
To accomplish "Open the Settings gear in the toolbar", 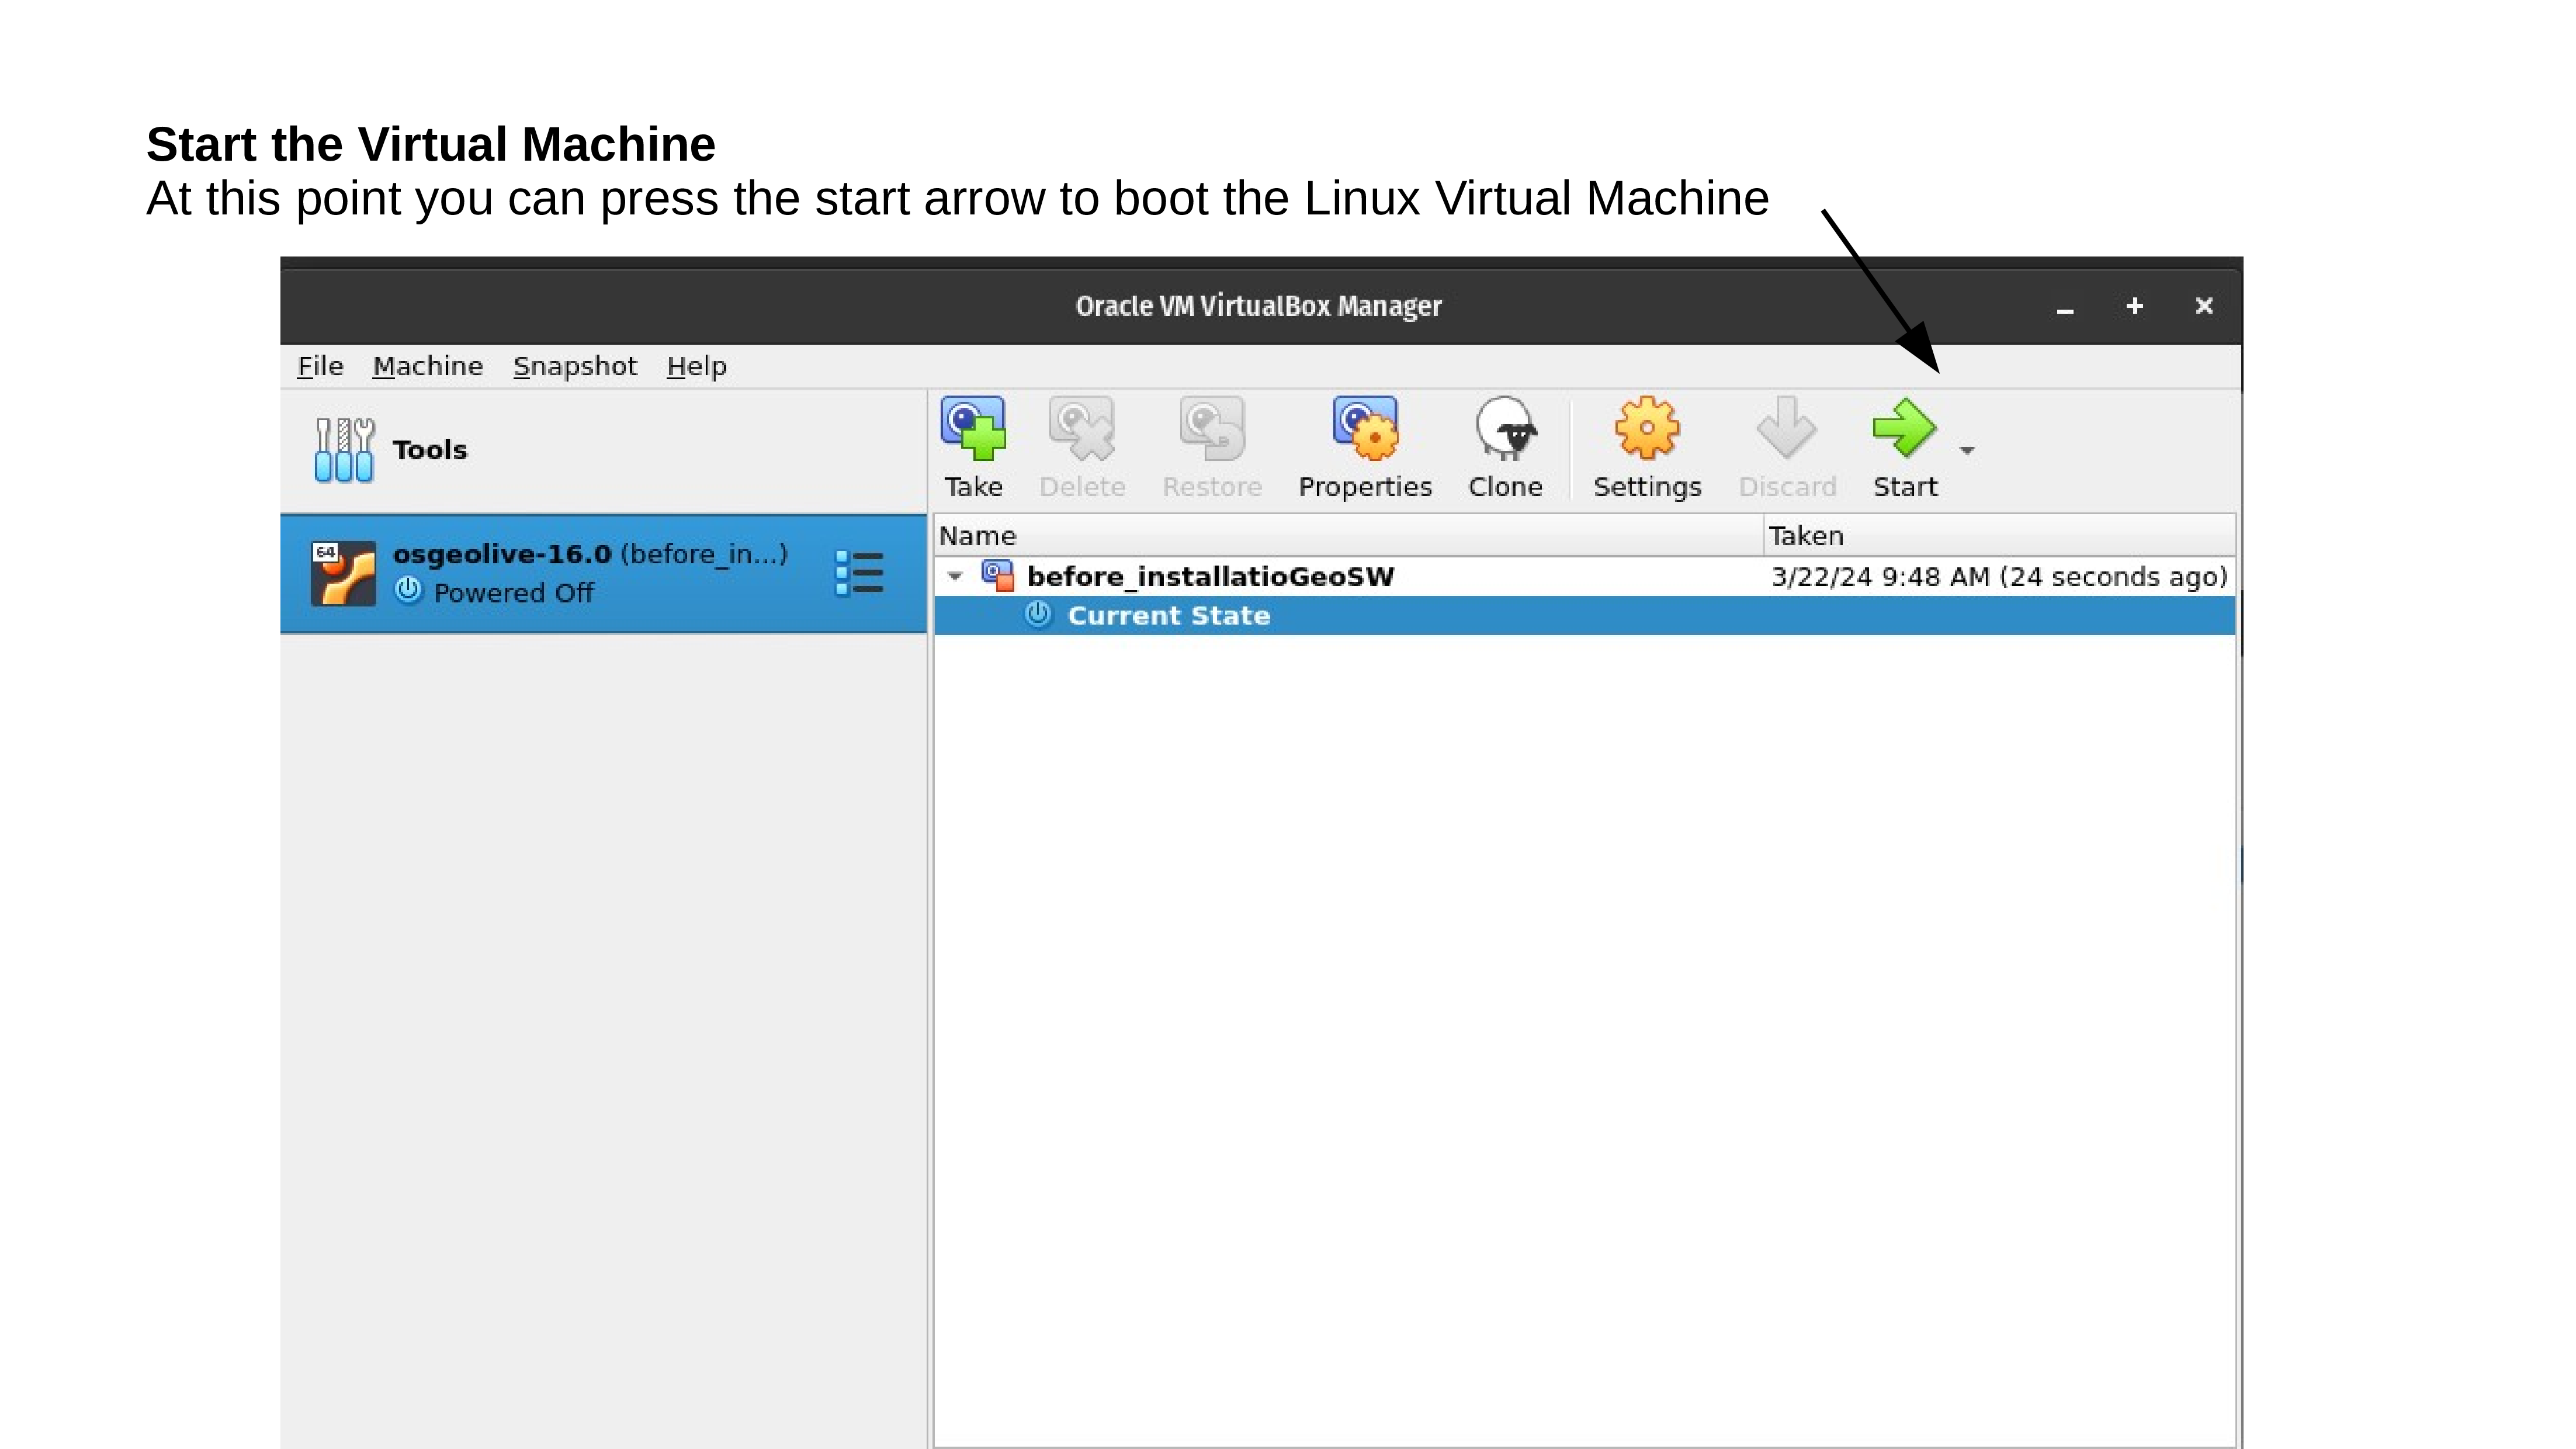I will 1647,429.
